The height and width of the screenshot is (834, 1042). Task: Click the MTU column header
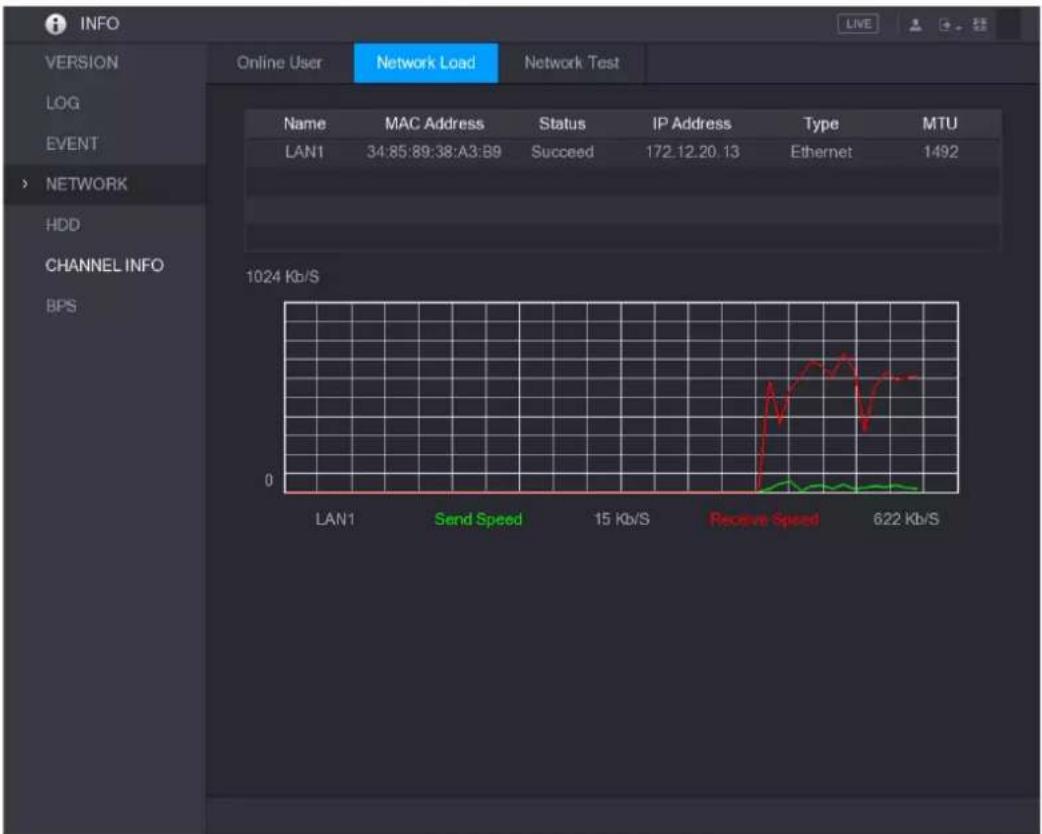click(x=940, y=124)
